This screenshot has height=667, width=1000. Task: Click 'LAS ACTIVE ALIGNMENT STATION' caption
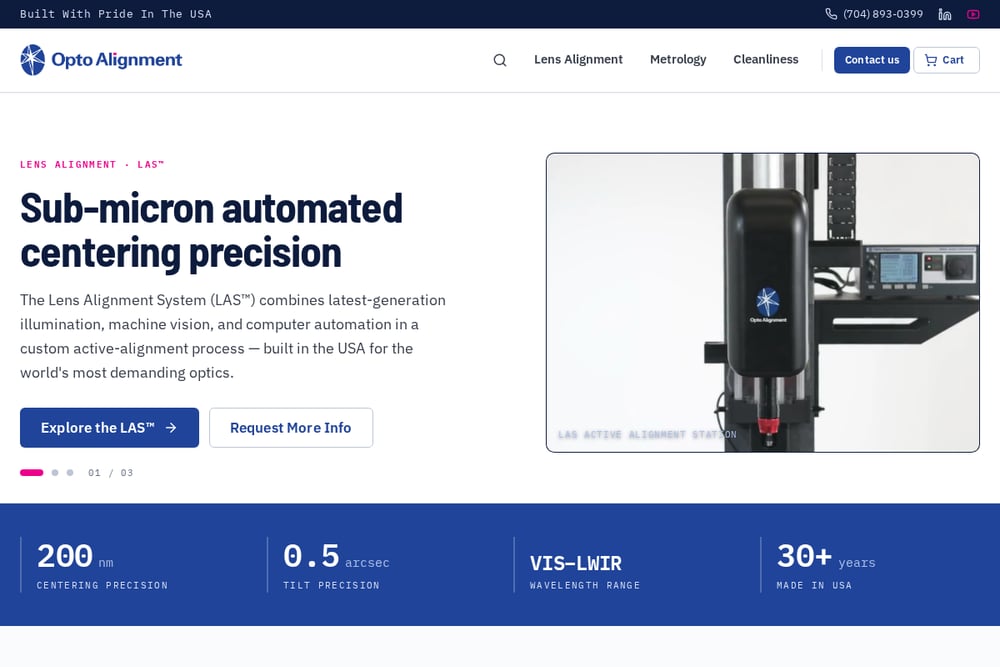tap(647, 434)
